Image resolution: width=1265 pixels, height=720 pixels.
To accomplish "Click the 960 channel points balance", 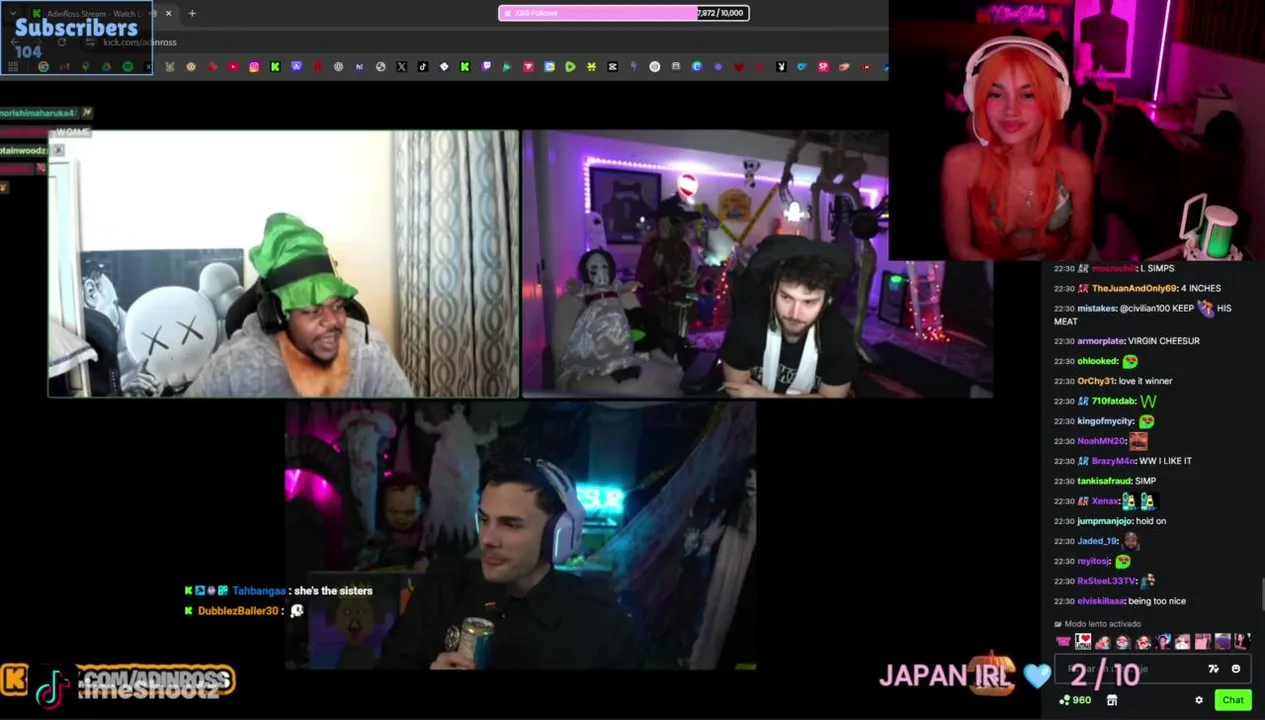I will pyautogui.click(x=1075, y=700).
